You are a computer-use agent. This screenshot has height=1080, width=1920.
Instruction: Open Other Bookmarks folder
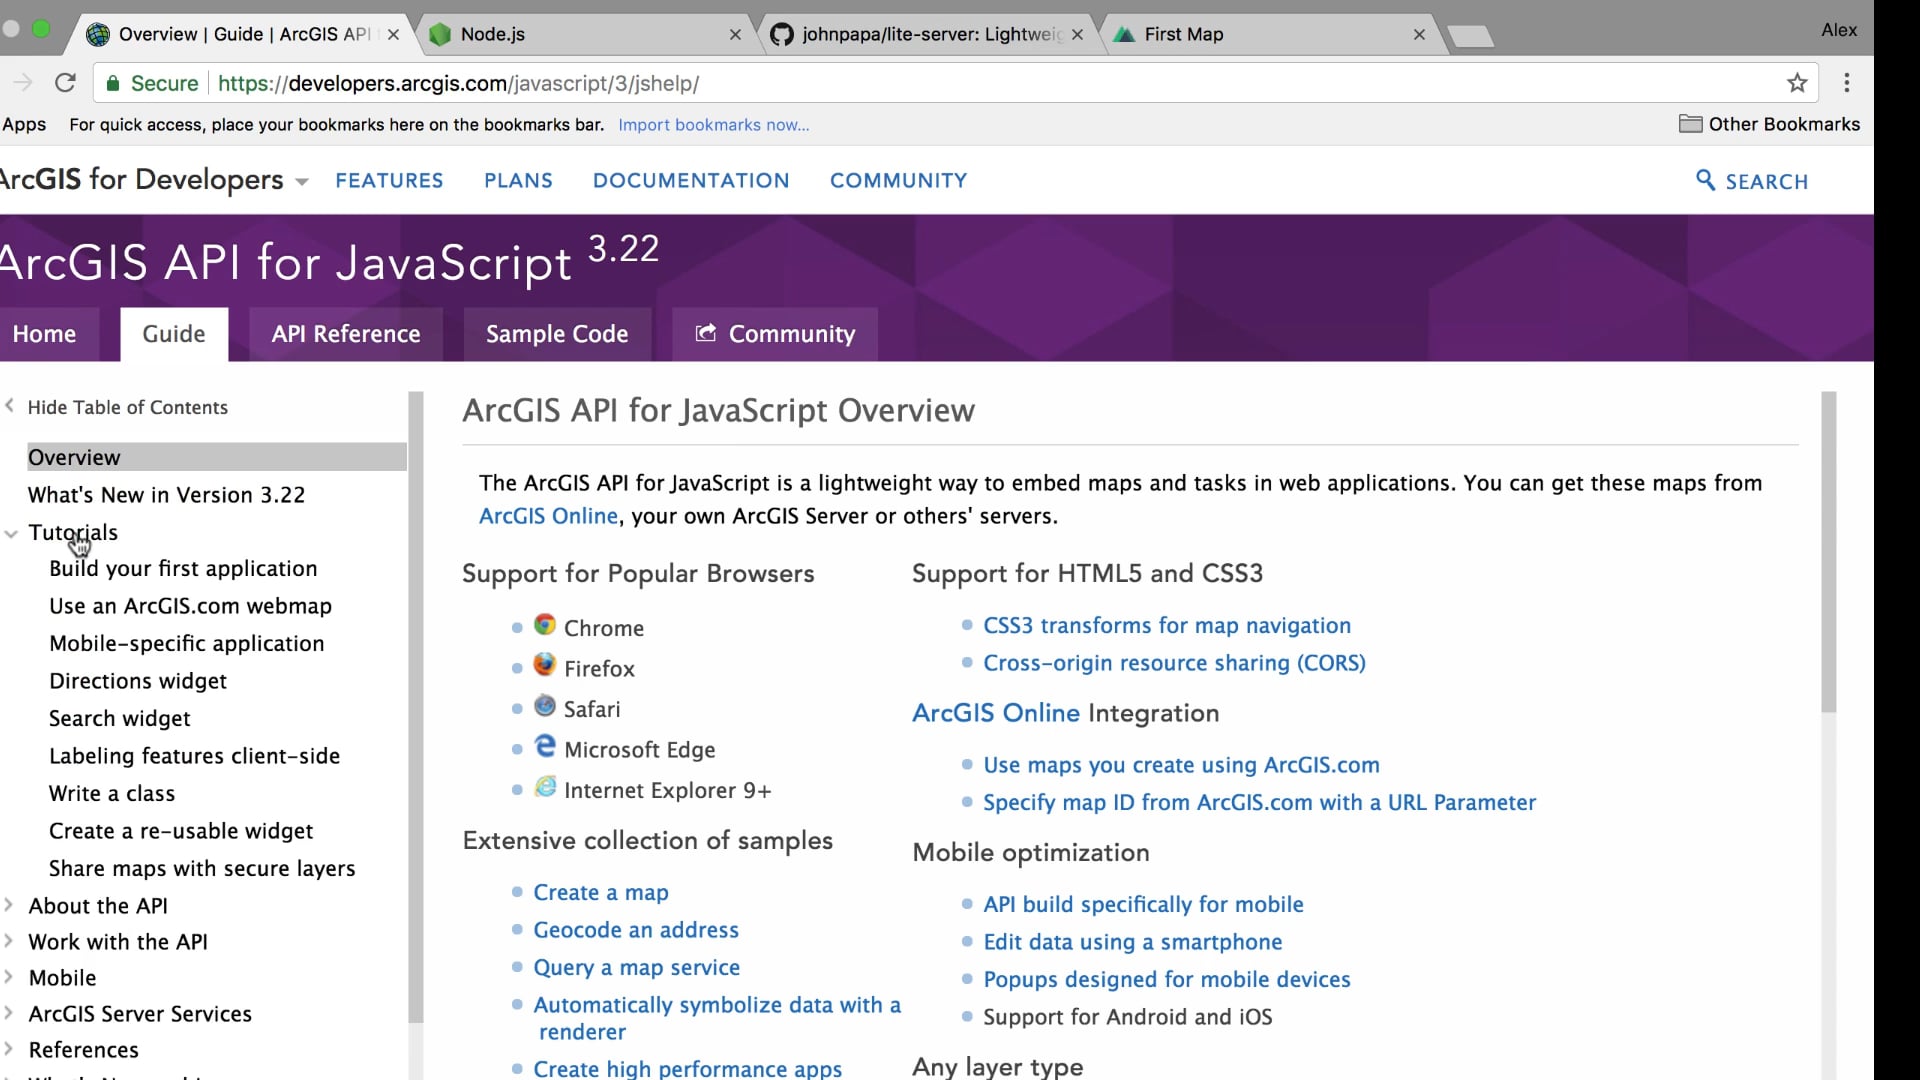[x=1769, y=124]
